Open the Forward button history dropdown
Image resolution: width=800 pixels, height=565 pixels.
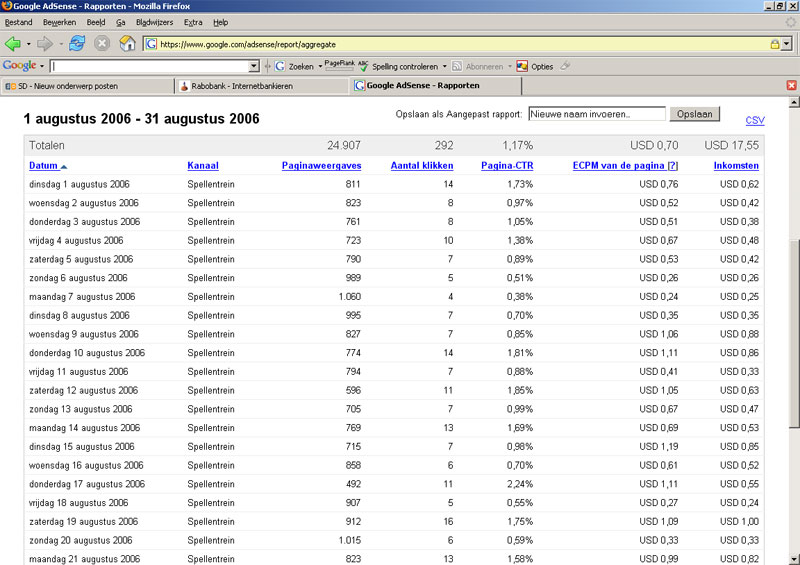pos(61,44)
